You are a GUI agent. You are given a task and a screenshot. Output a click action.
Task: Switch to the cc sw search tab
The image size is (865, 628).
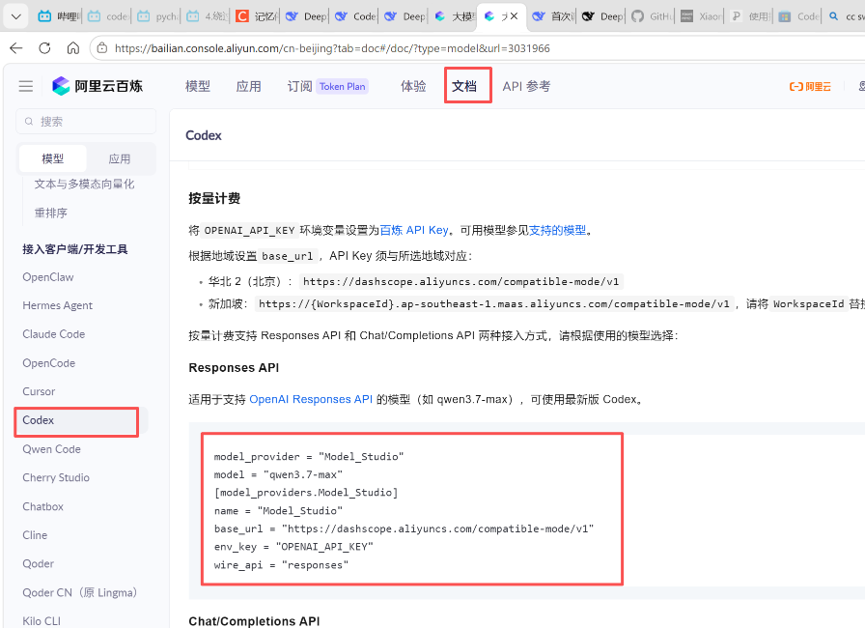coord(846,17)
